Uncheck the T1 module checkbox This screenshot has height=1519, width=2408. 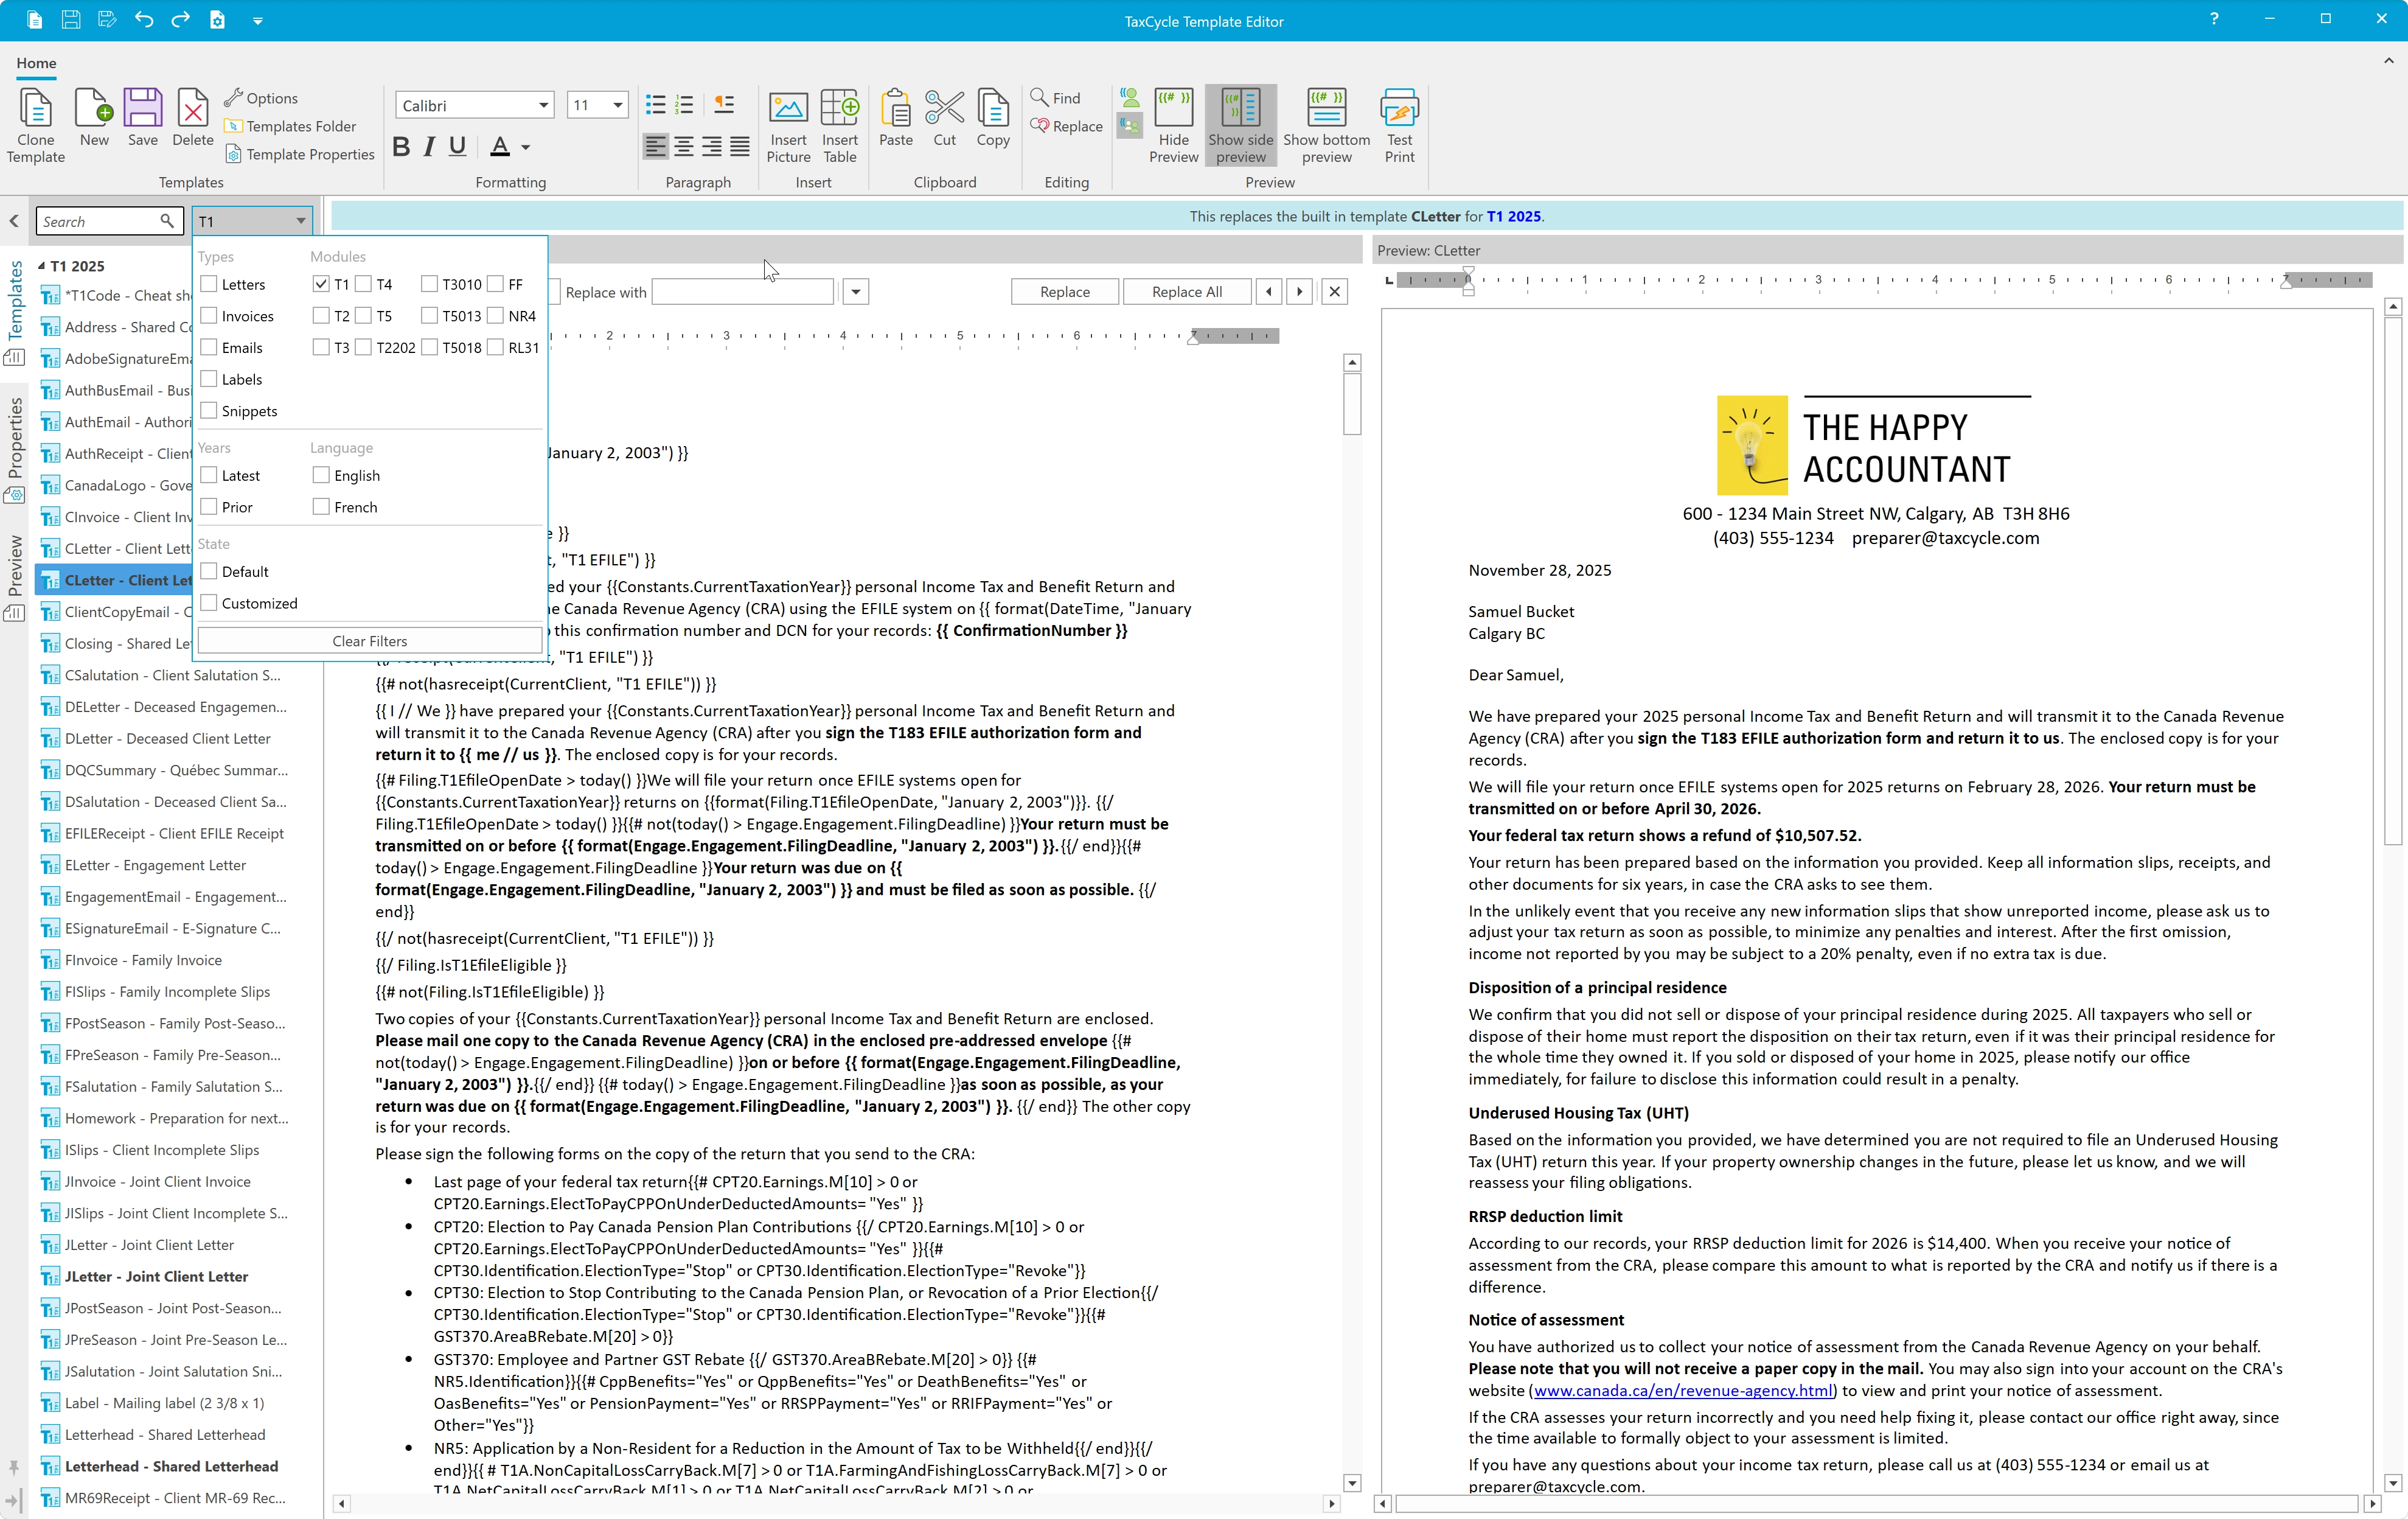(321, 284)
